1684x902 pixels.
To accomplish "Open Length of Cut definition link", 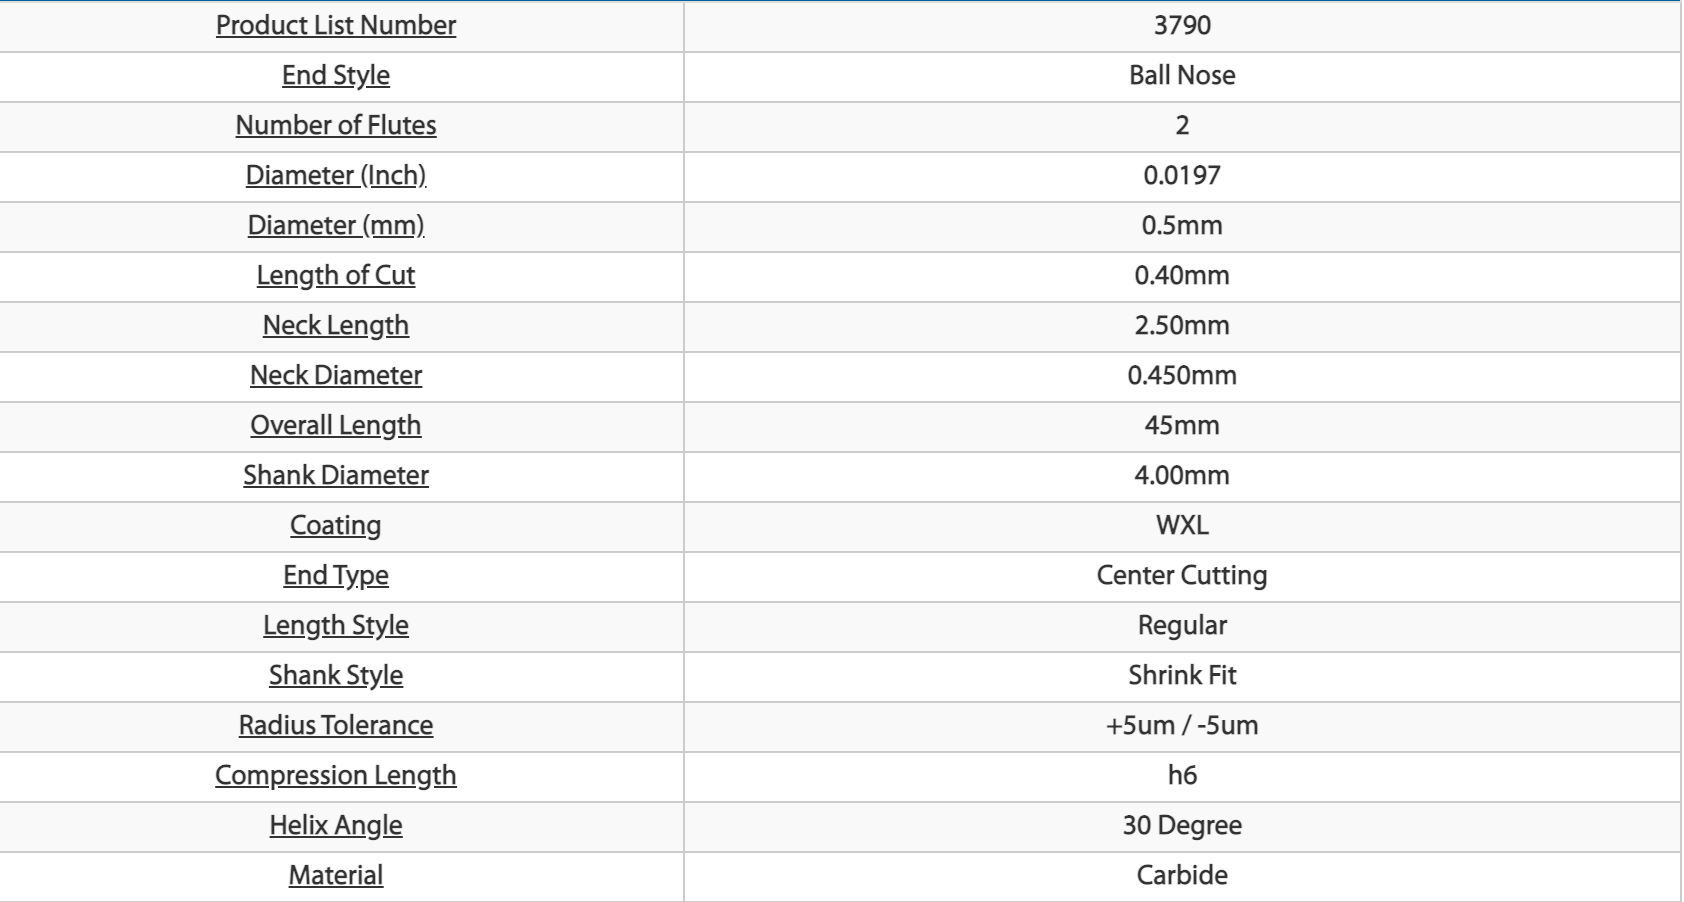I will click(336, 276).
